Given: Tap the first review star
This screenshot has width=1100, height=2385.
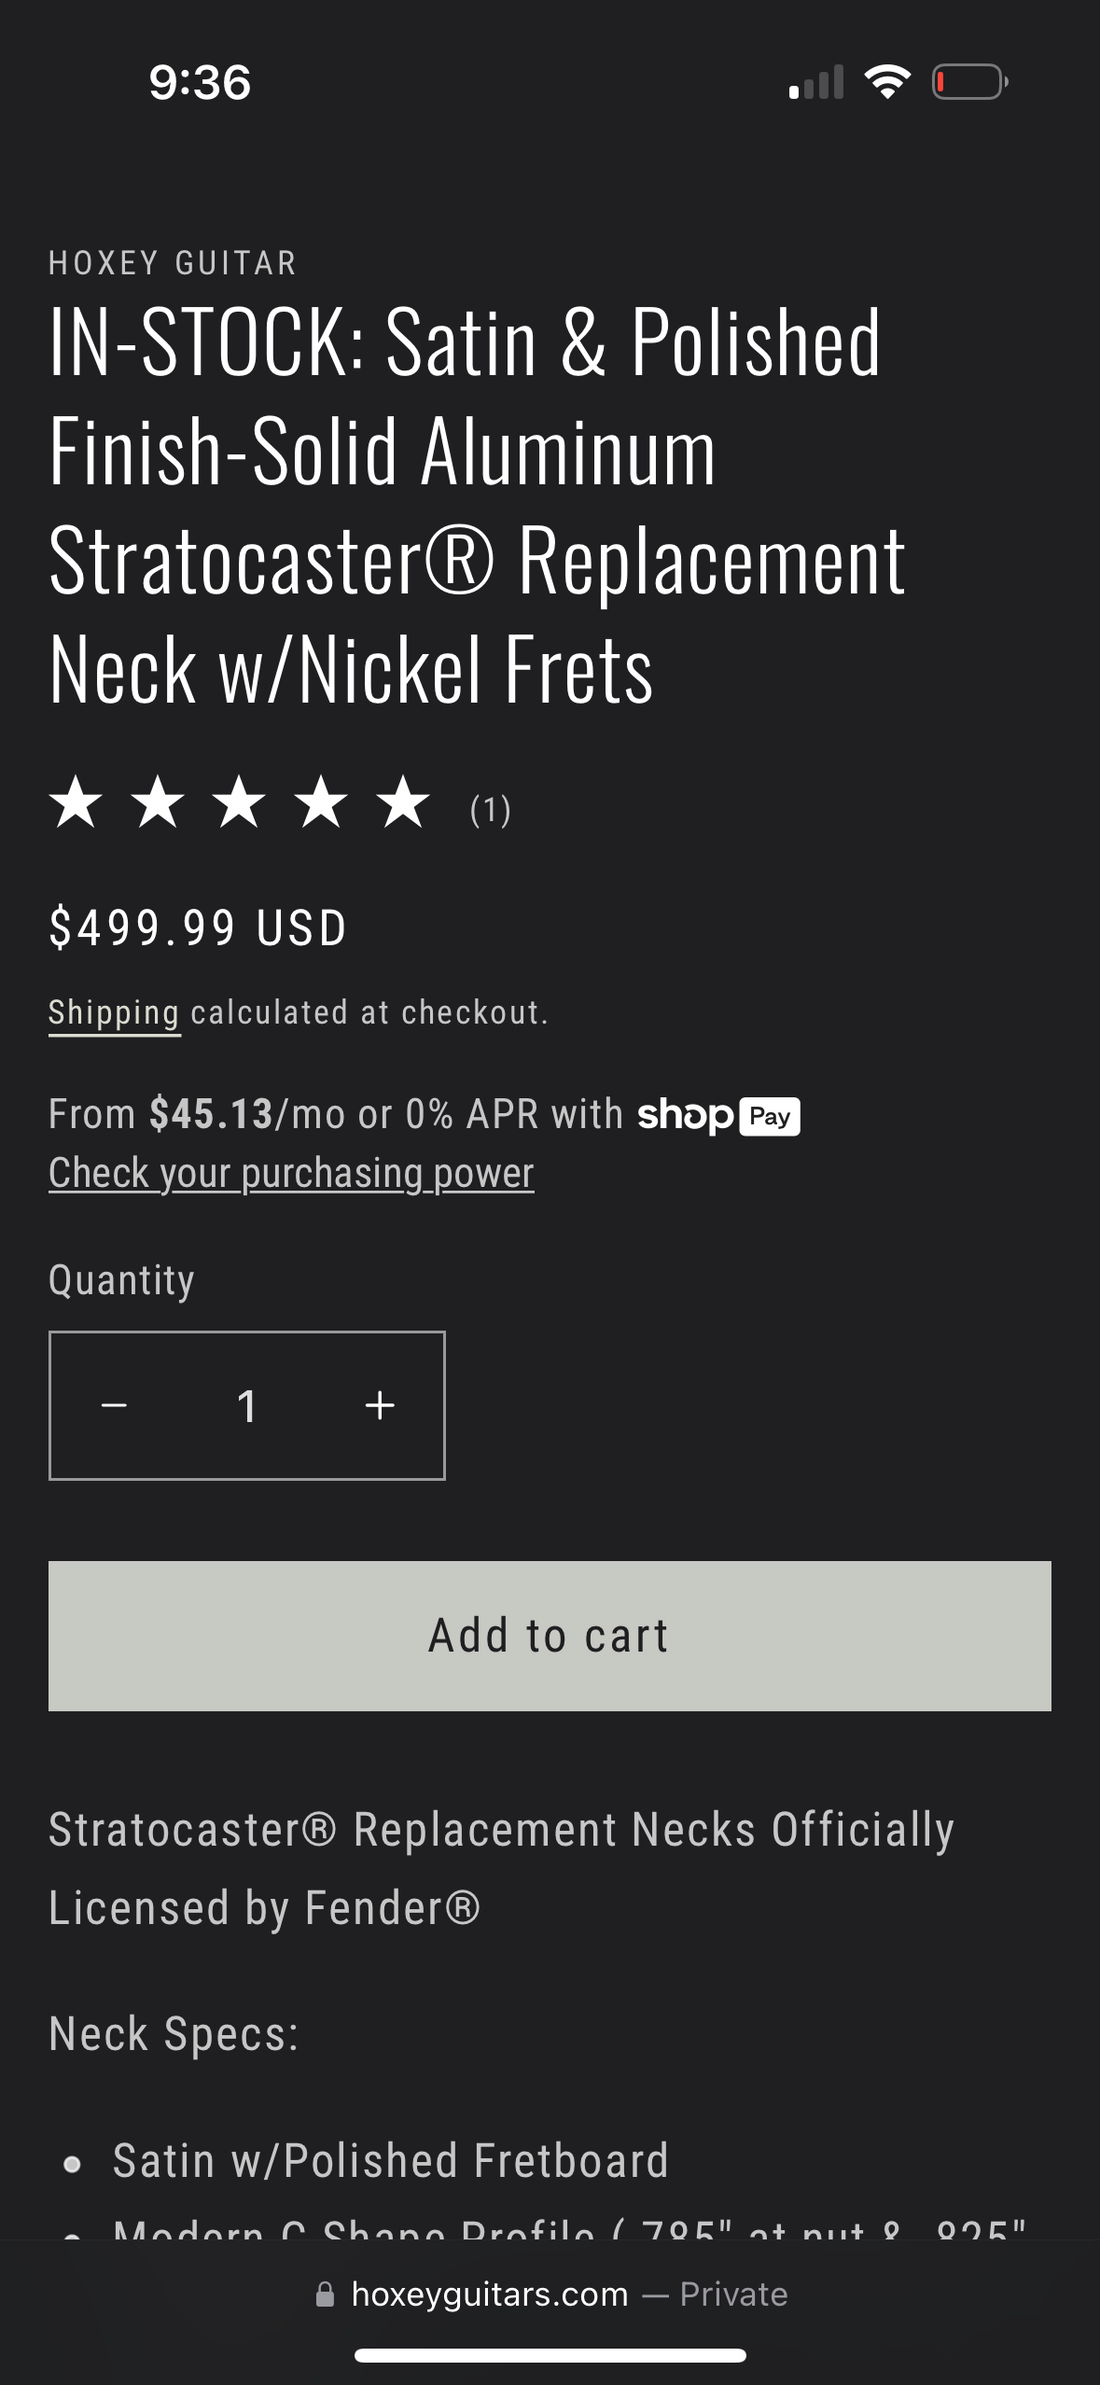Looking at the screenshot, I should 76,803.
